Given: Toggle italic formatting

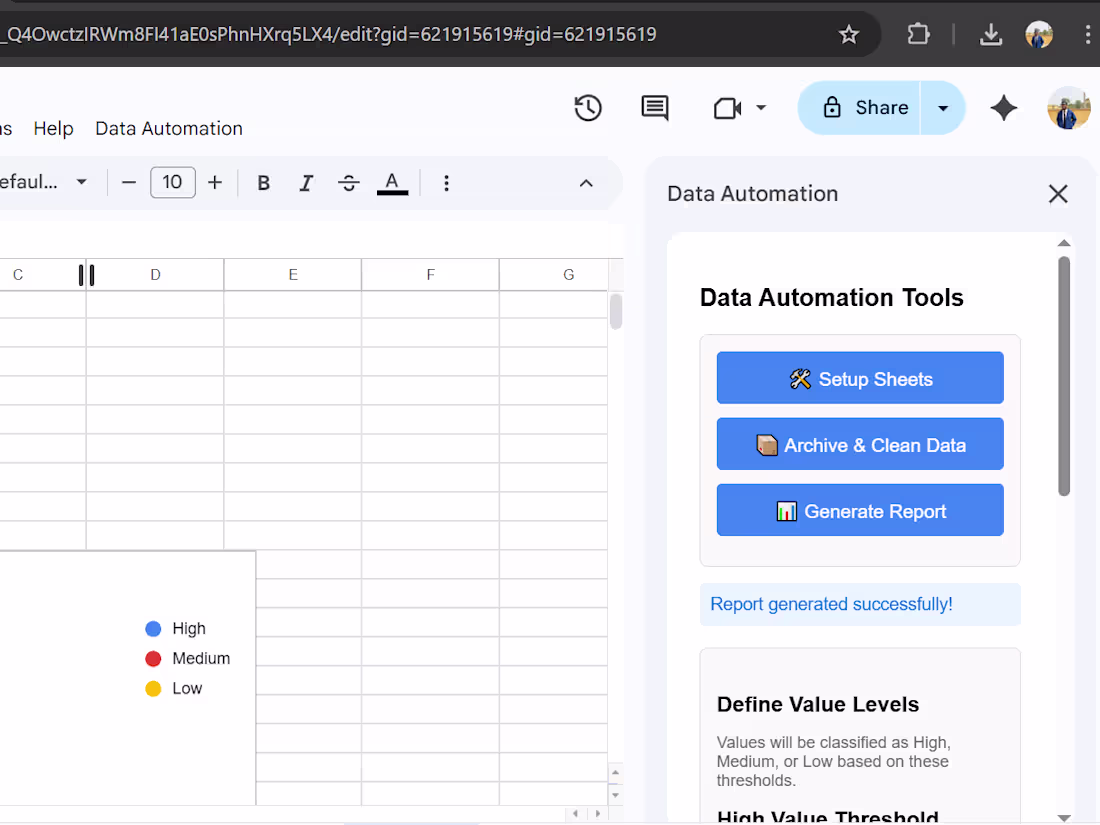Looking at the screenshot, I should (306, 183).
